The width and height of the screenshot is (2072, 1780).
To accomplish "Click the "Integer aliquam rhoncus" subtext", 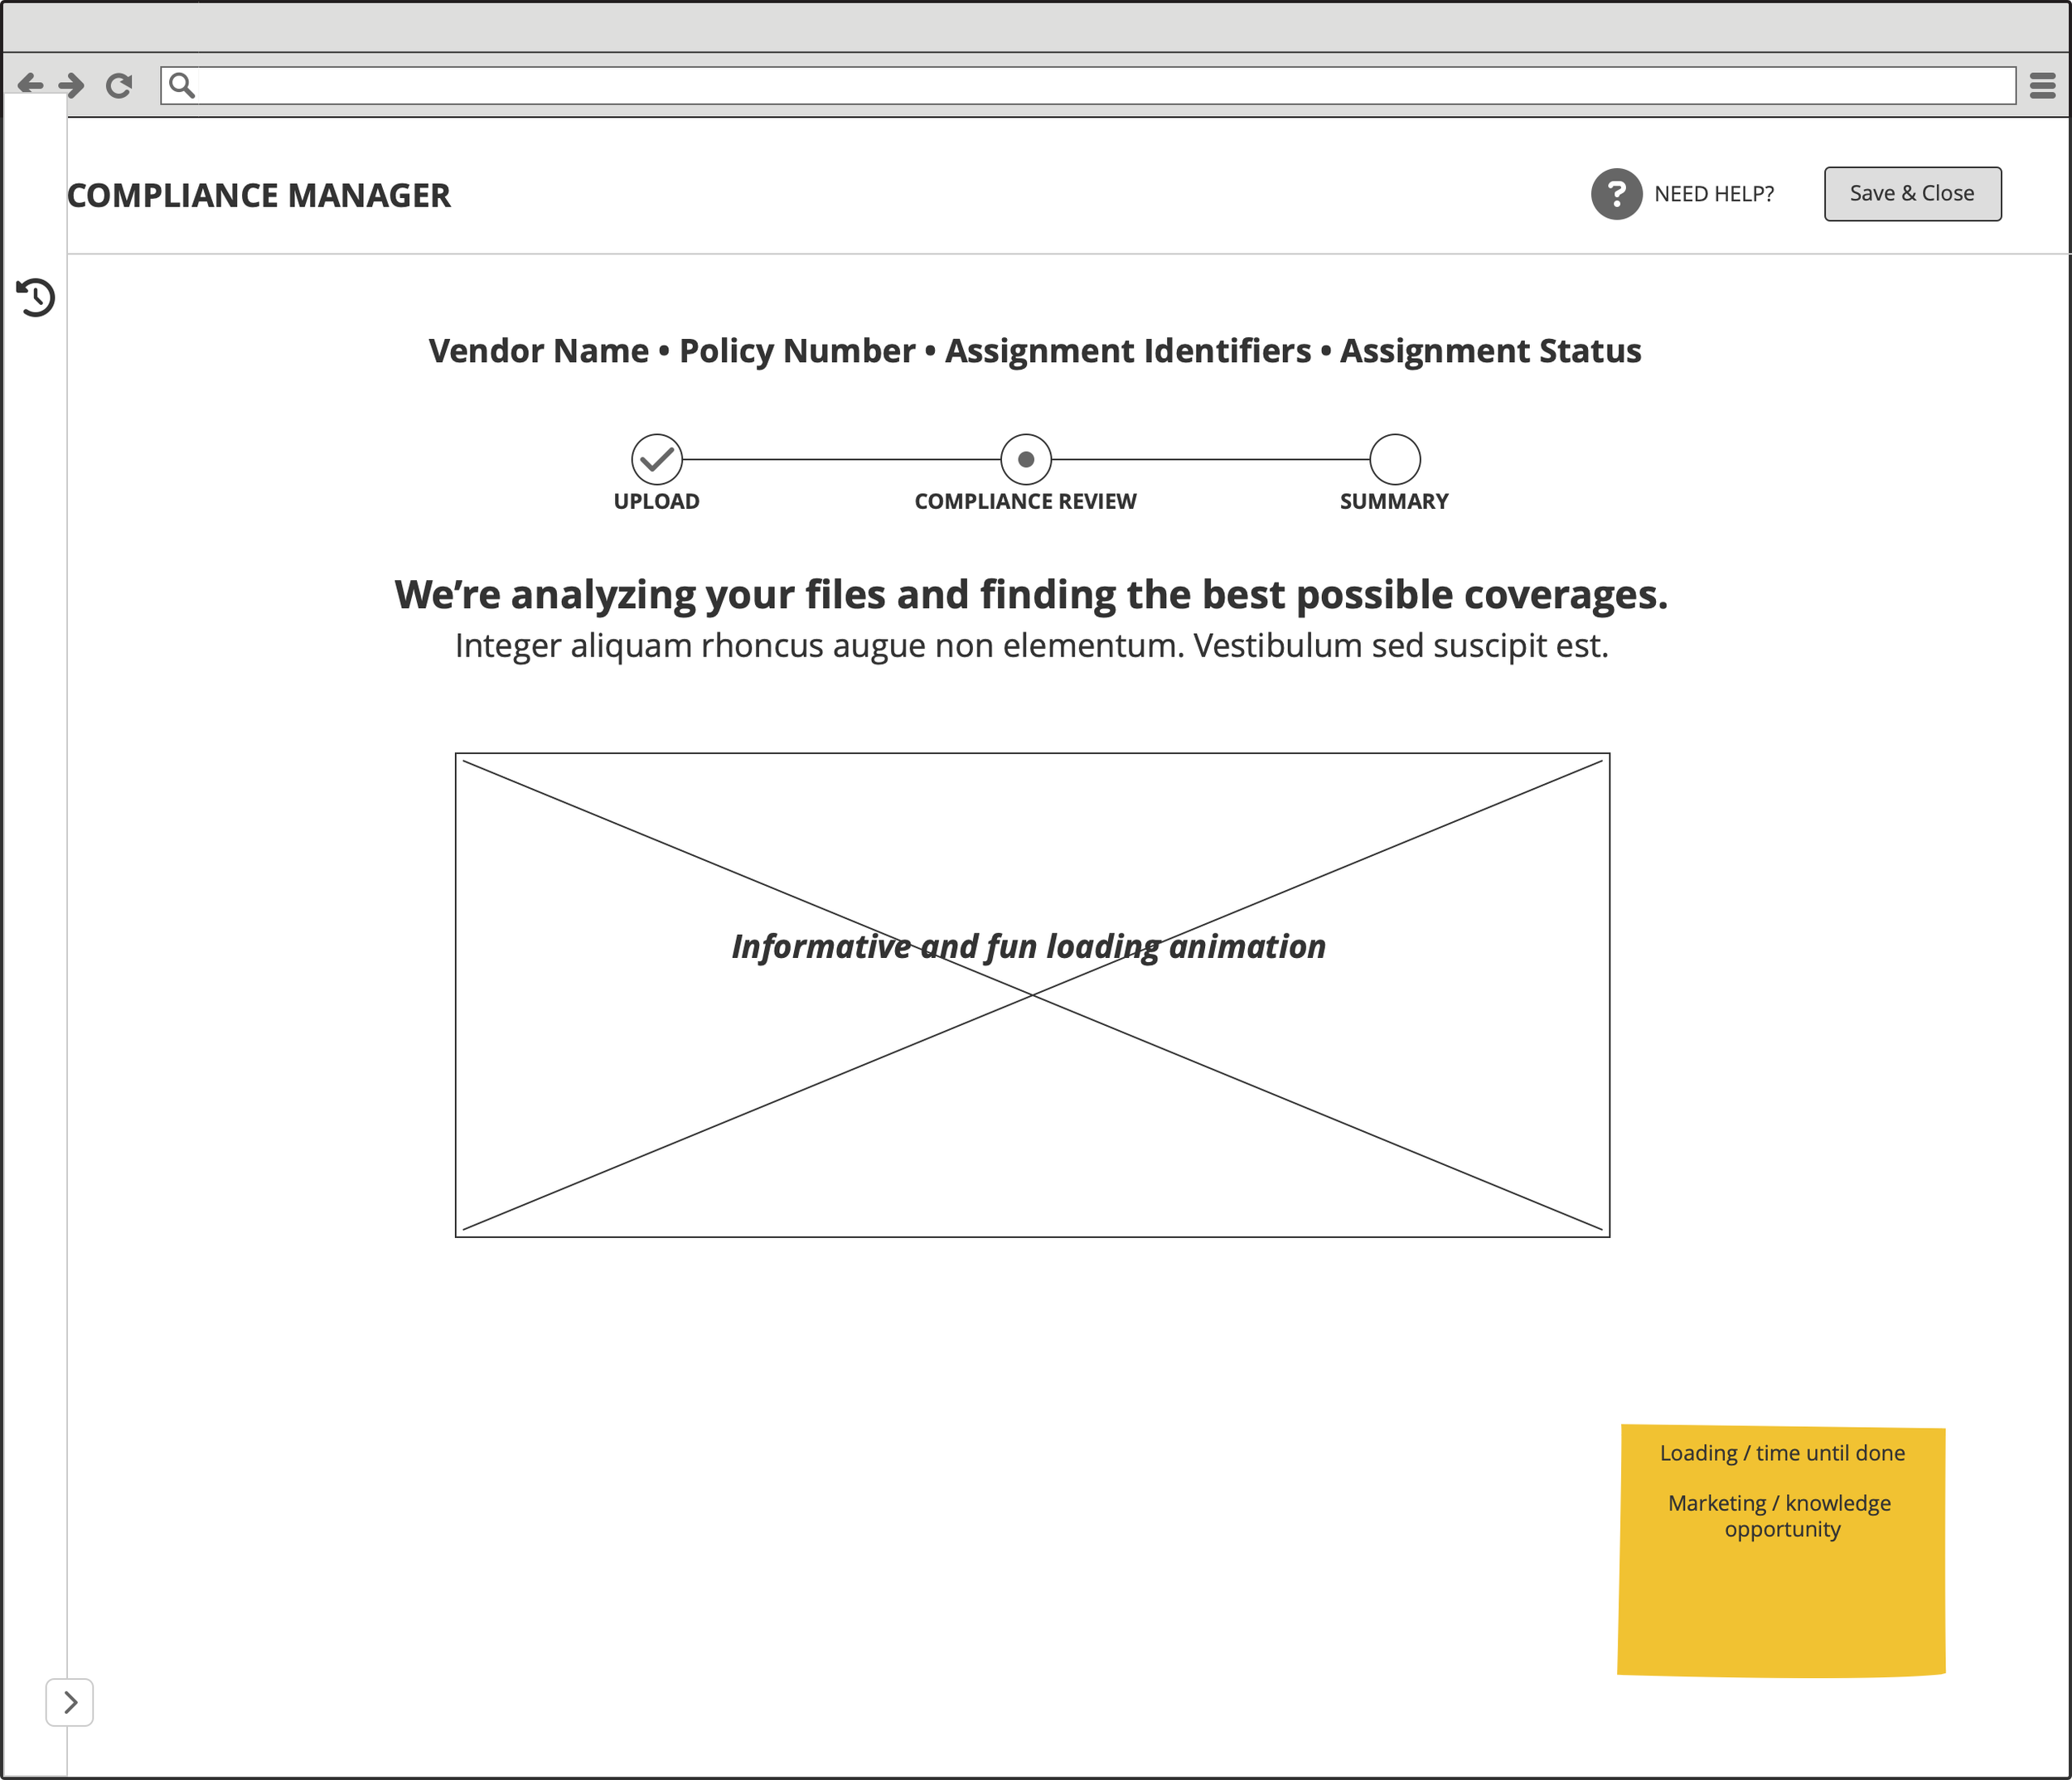I will click(1032, 646).
